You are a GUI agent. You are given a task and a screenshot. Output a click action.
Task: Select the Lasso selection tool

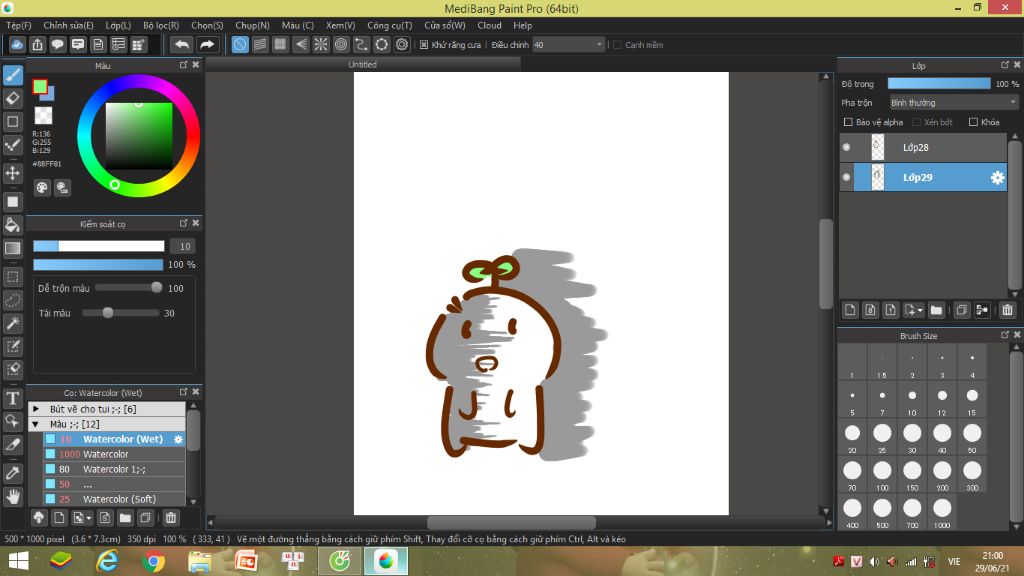(x=13, y=300)
